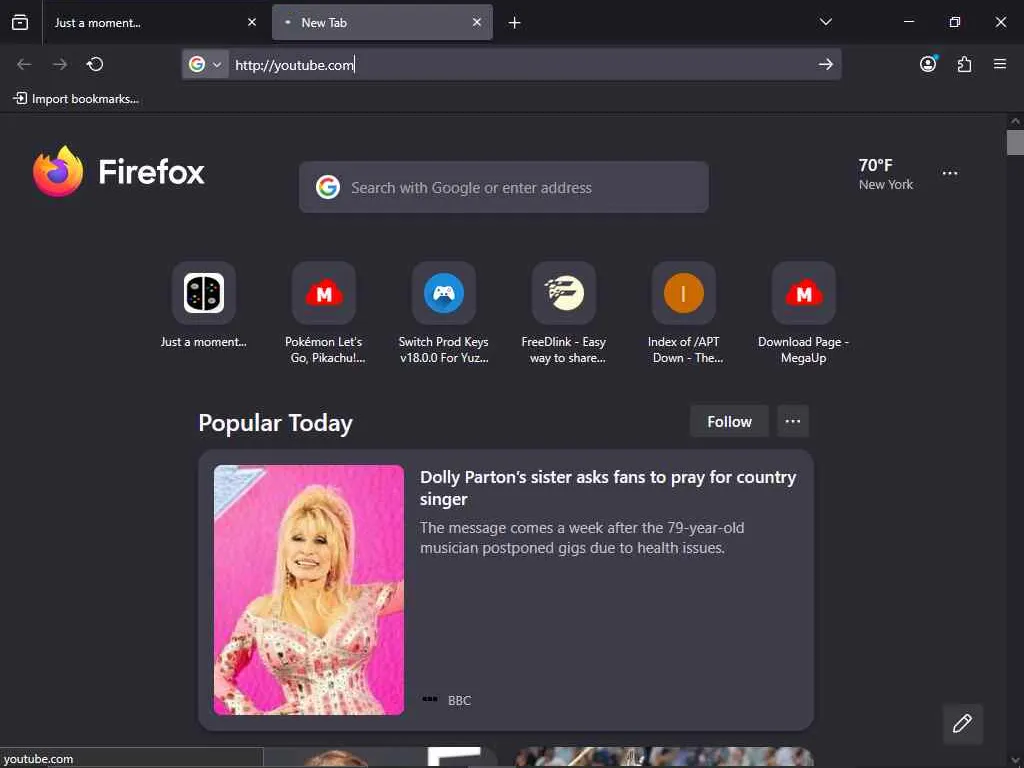Close the New Tab tab
Viewport: 1024px width, 768px height.
(477, 22)
